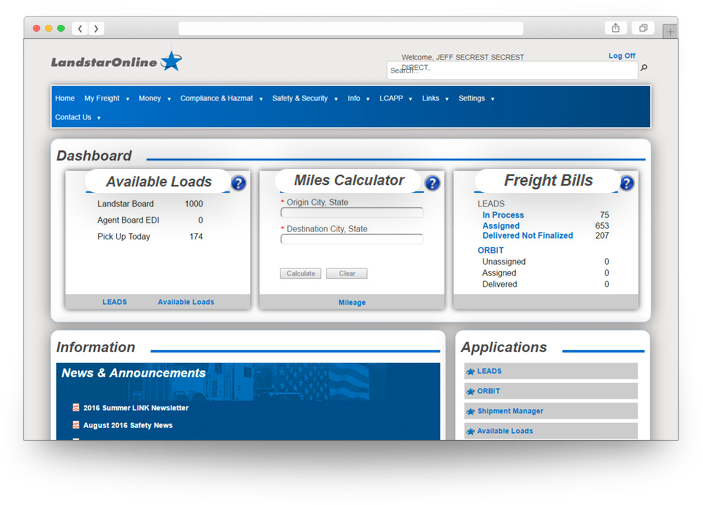Viewport: 703px width, 505px height.
Task: Click the search magnifier icon
Action: pyautogui.click(x=644, y=68)
